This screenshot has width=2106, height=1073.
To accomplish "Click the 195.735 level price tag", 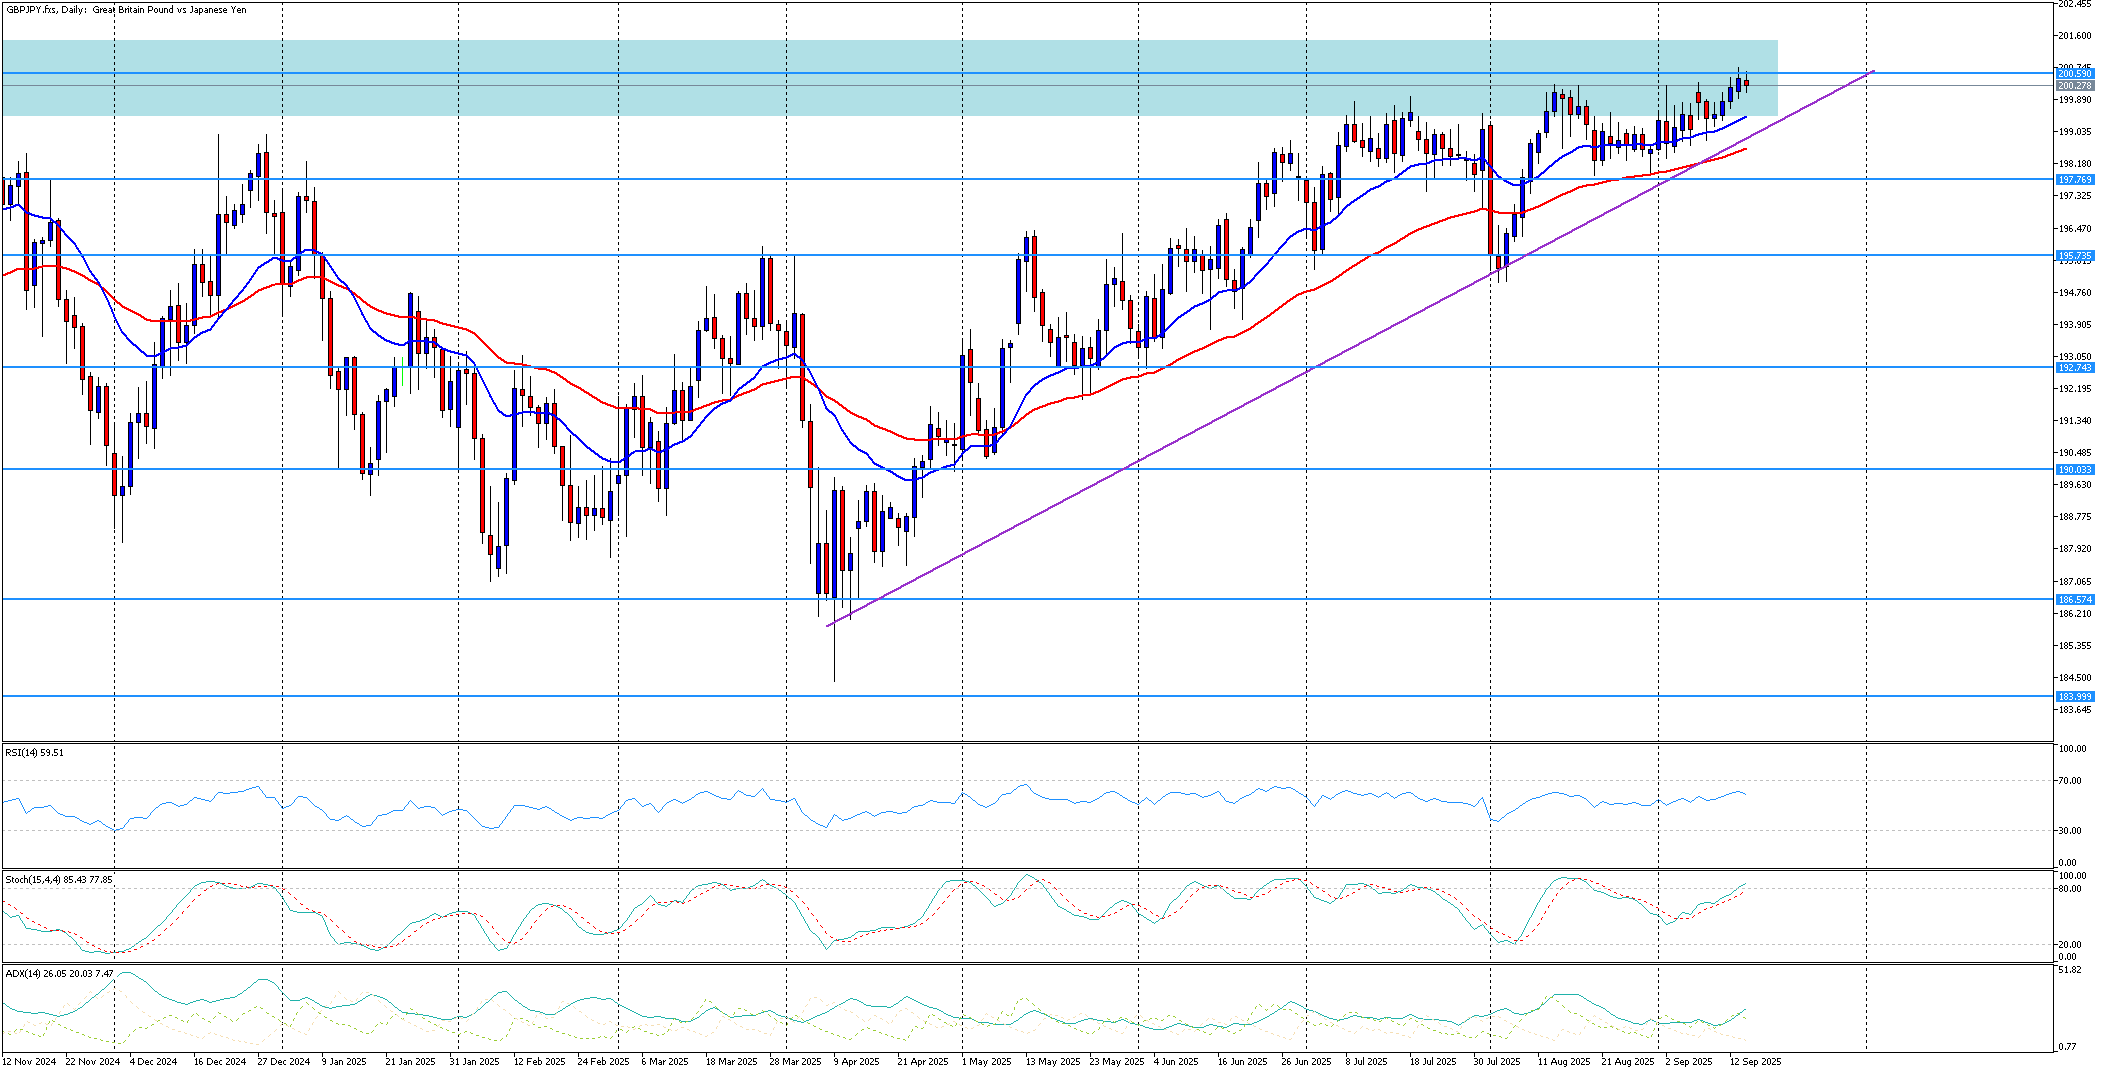I will pyautogui.click(x=2074, y=256).
